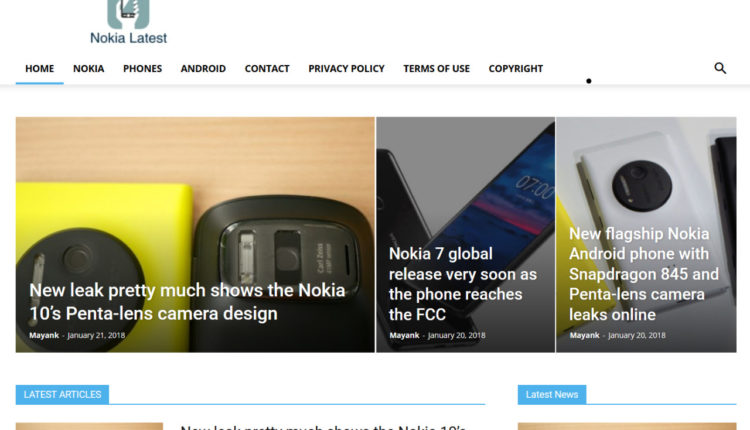Open the PRIVACY POLICY page

pos(346,68)
